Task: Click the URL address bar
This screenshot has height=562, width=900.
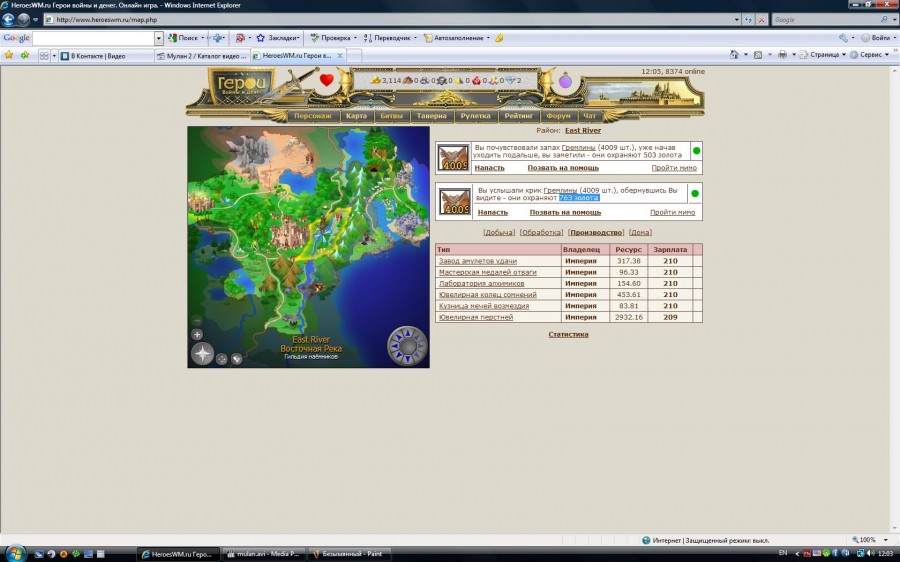Action: pos(390,20)
